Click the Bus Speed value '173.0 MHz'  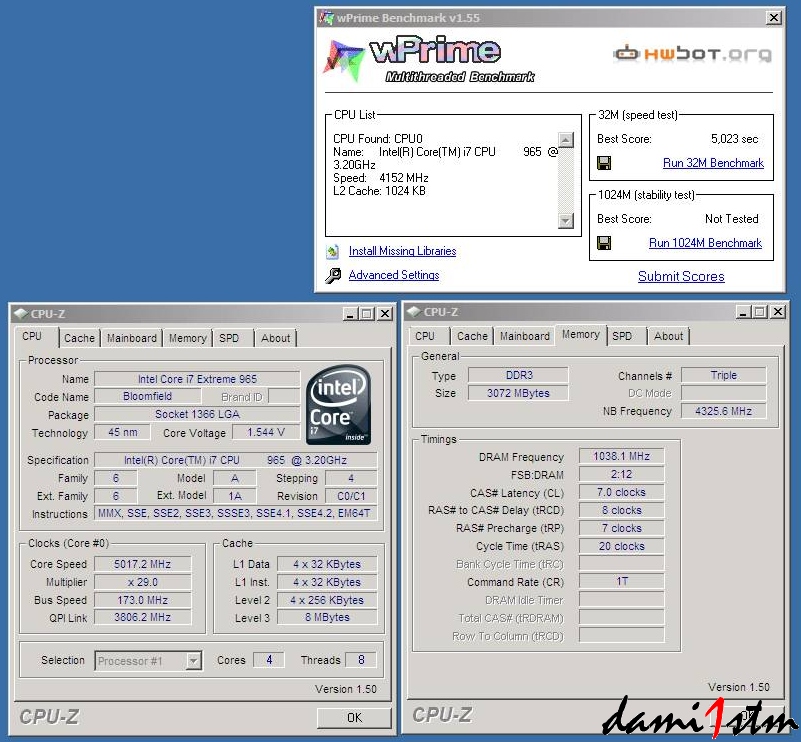(143, 600)
